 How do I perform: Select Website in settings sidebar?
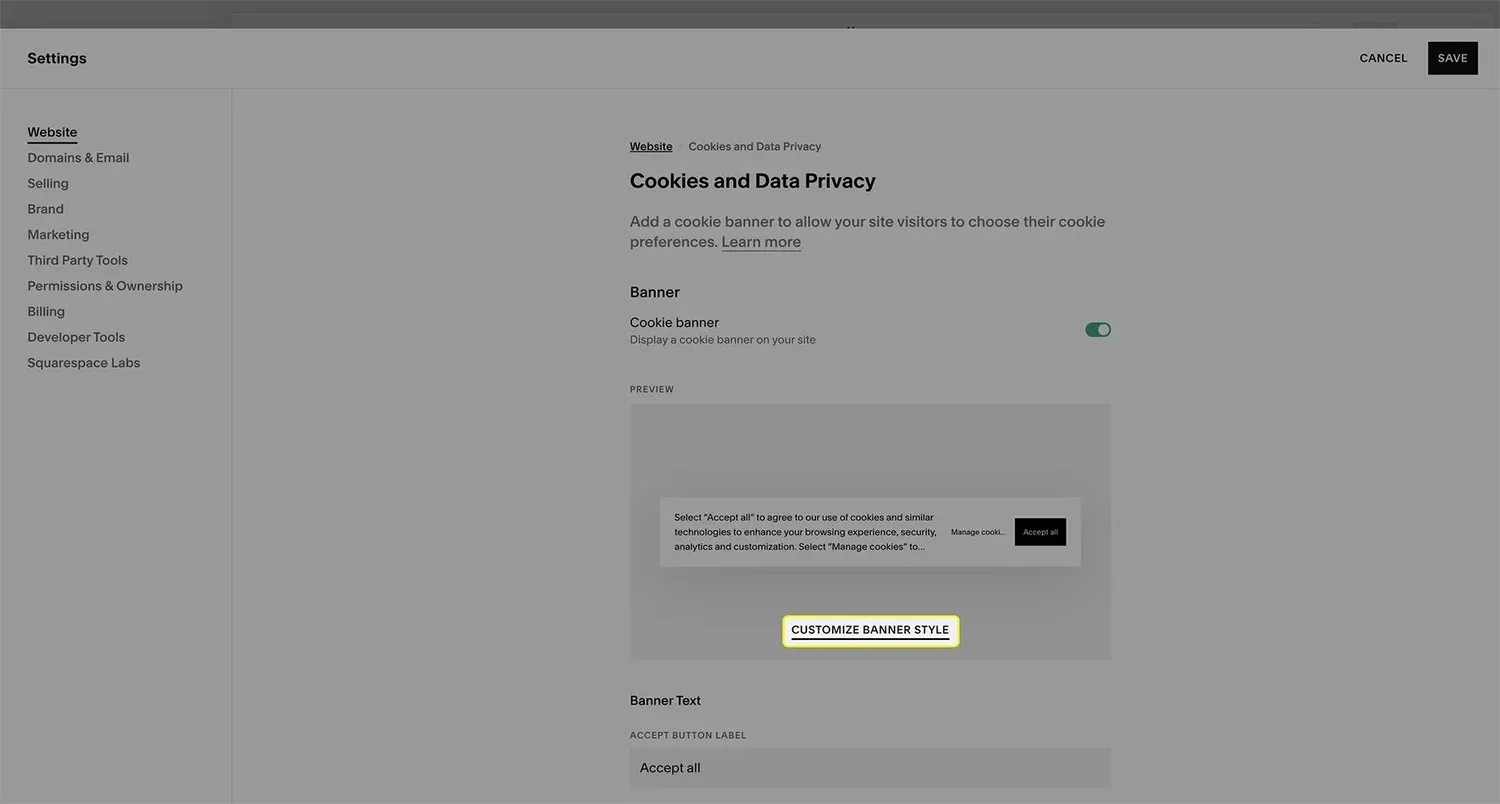52,132
